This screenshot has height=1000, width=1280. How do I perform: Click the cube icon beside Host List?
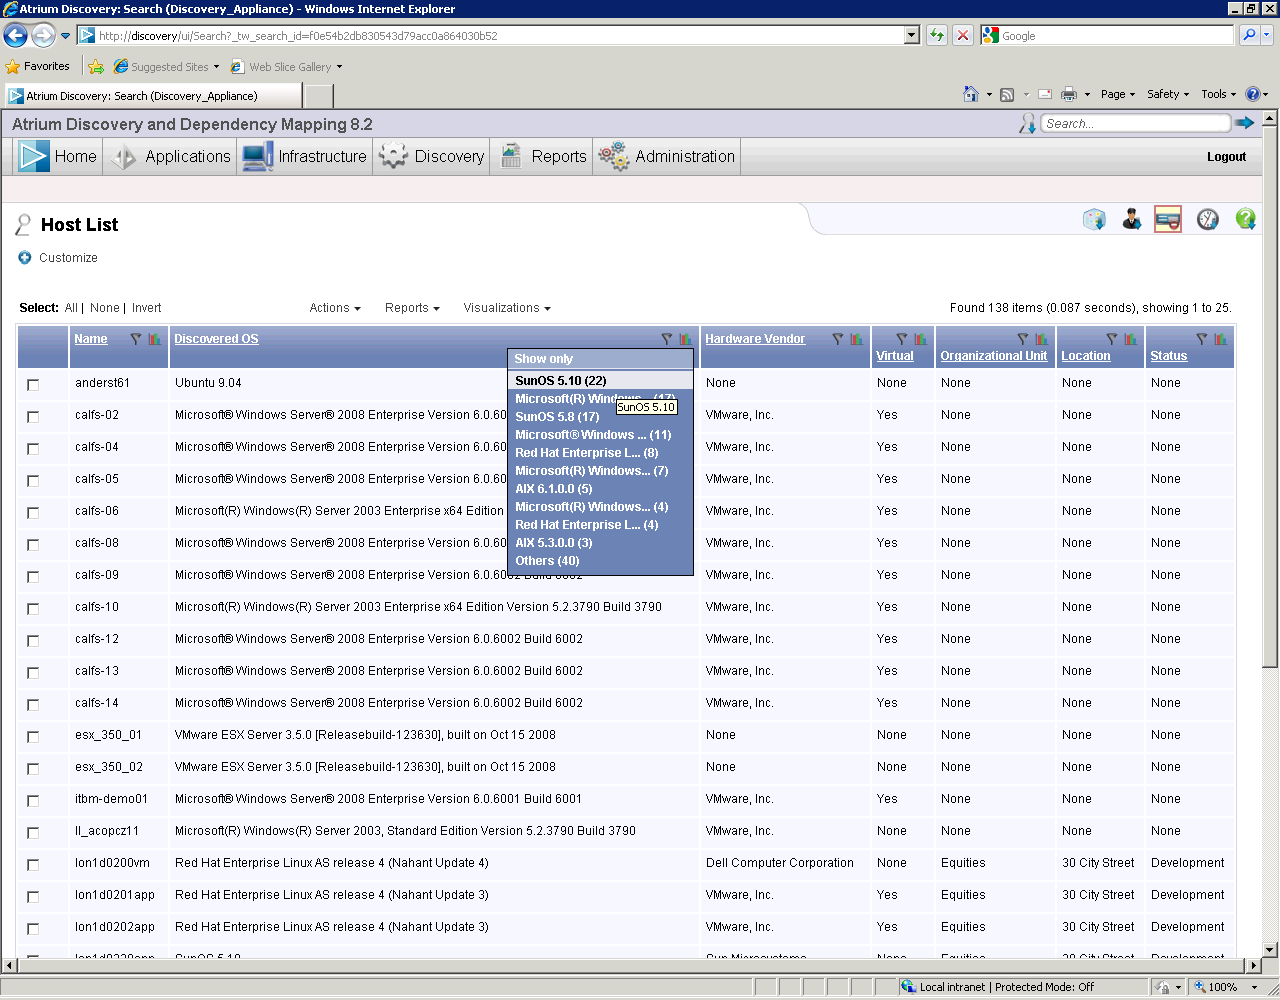(x=1094, y=219)
